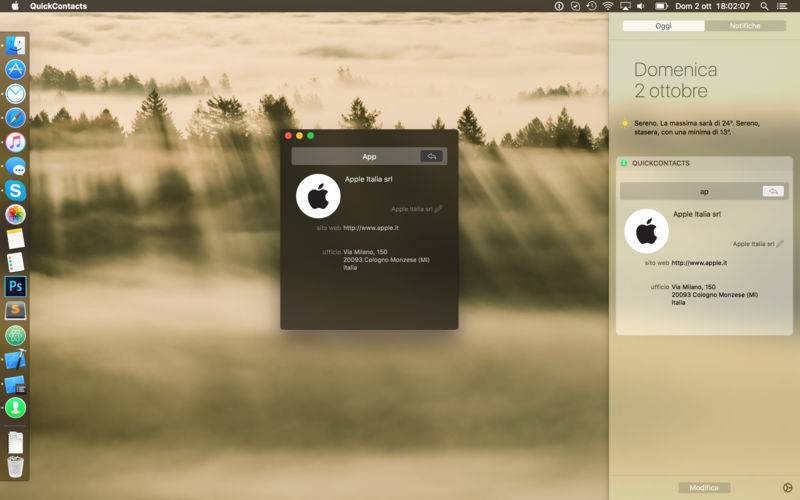Open the AirPlay display menu
The width and height of the screenshot is (800, 500).
[x=624, y=6]
